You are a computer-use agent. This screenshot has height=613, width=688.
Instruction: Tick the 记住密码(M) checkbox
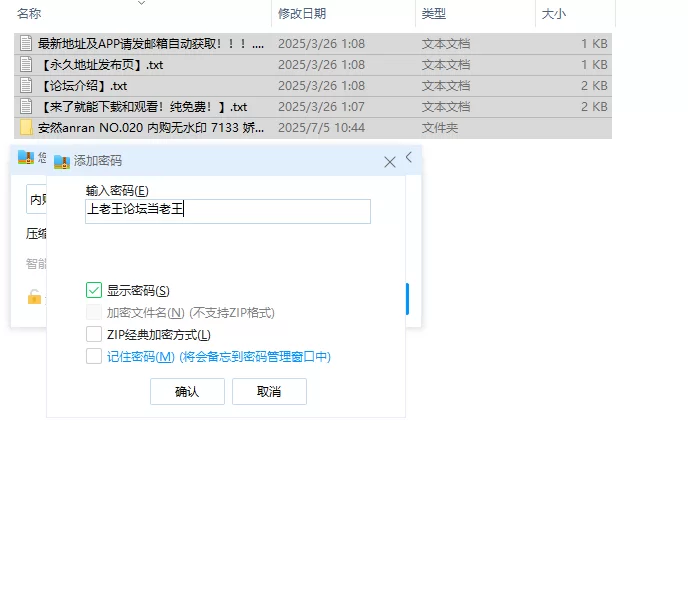point(94,356)
